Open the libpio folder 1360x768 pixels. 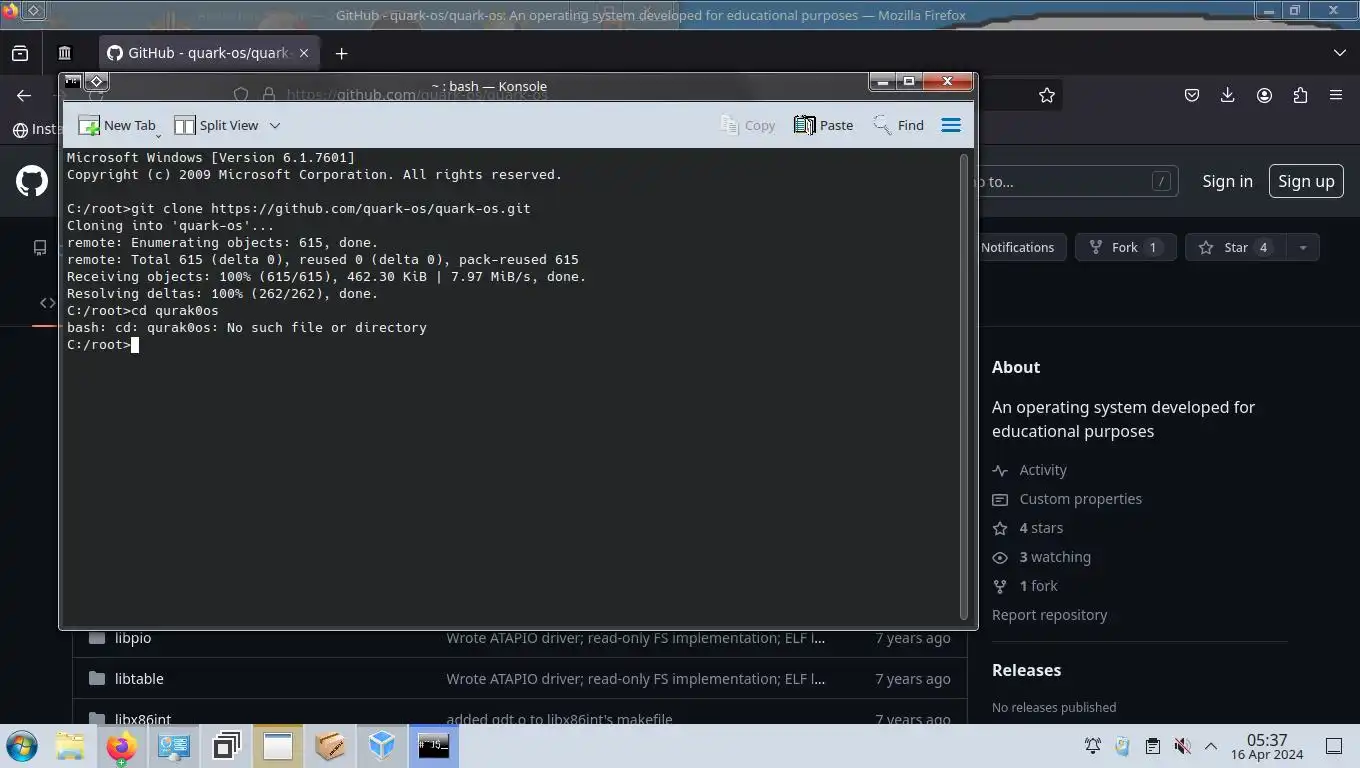coord(133,638)
